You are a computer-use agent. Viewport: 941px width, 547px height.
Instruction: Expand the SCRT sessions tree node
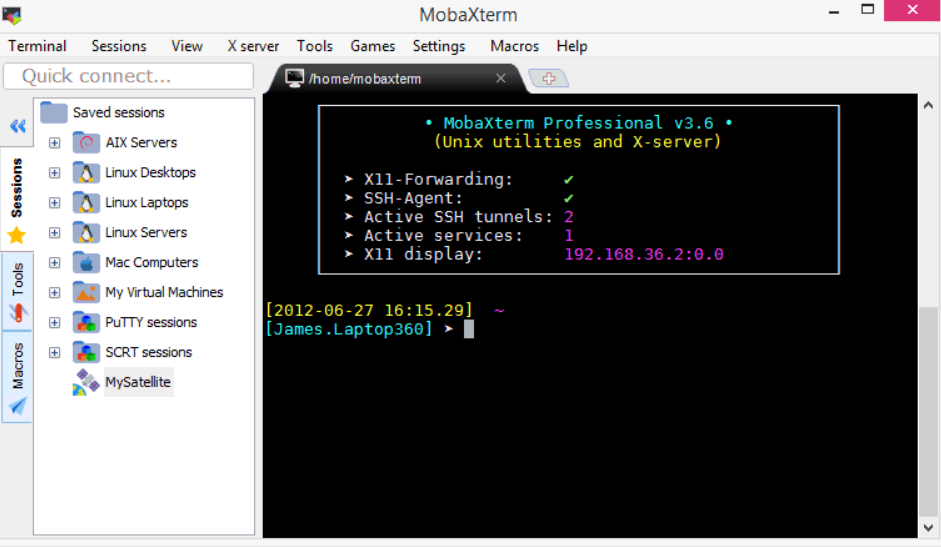pyautogui.click(x=55, y=353)
